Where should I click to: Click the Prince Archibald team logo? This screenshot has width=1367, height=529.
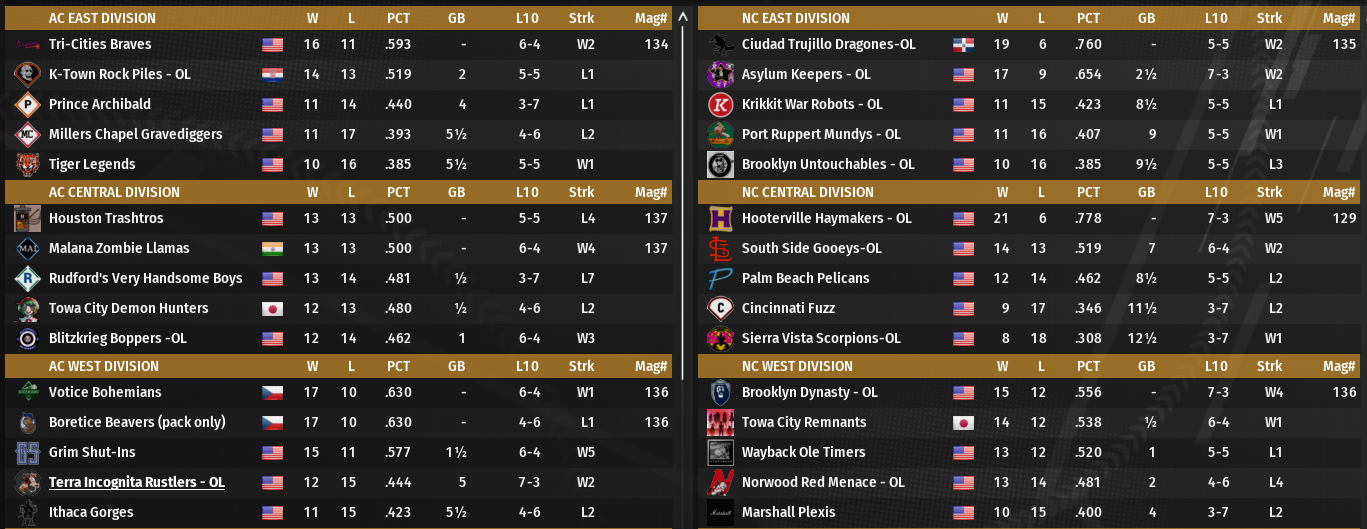tap(27, 105)
